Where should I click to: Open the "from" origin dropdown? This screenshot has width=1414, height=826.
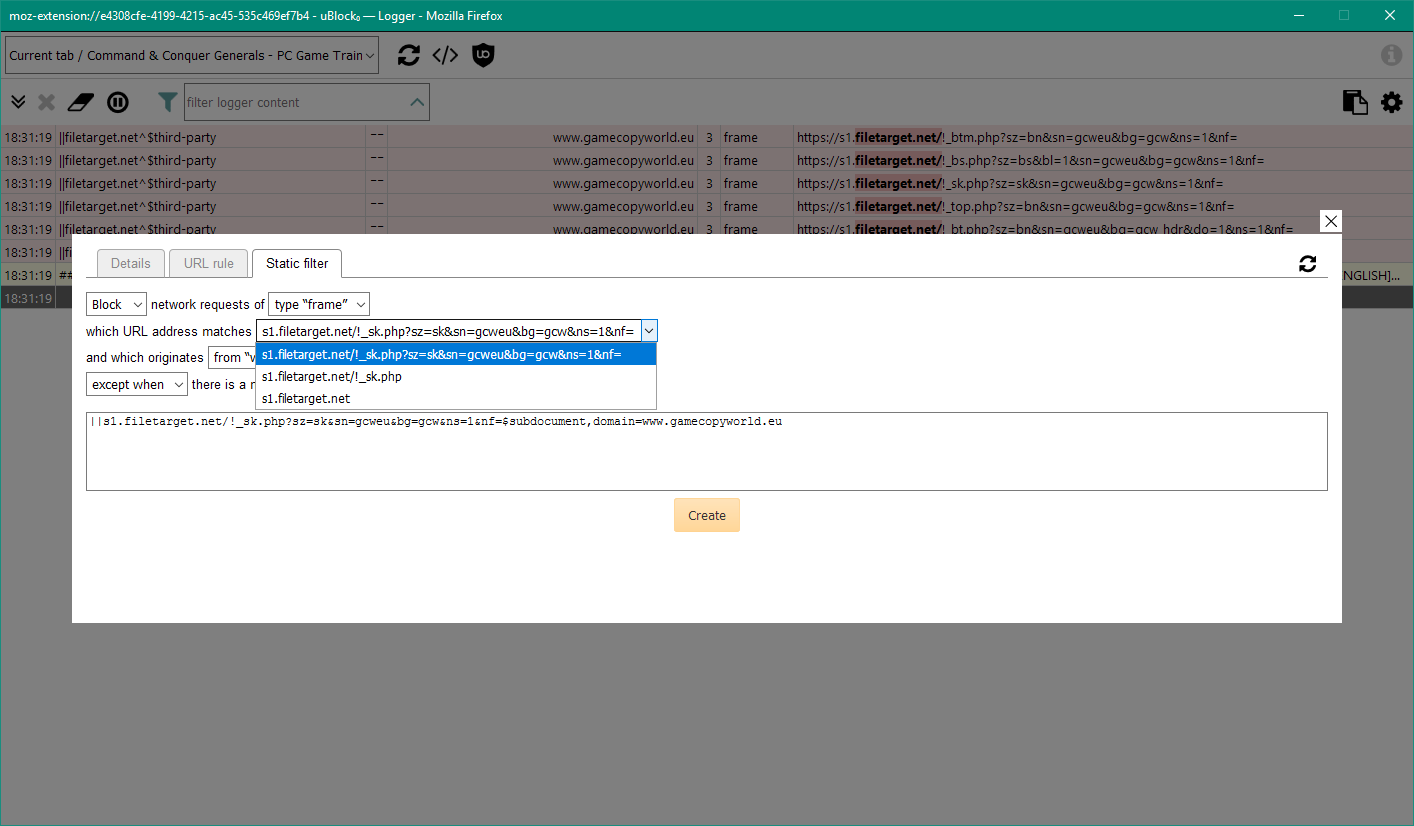[231, 357]
